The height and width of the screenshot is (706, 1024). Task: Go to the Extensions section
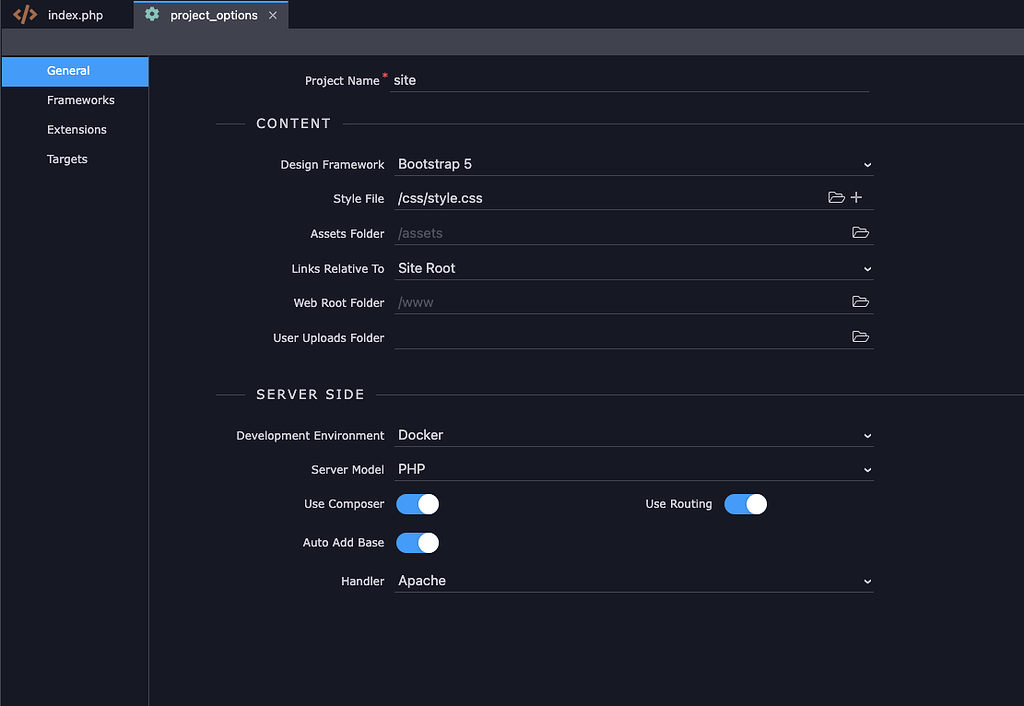click(x=76, y=129)
